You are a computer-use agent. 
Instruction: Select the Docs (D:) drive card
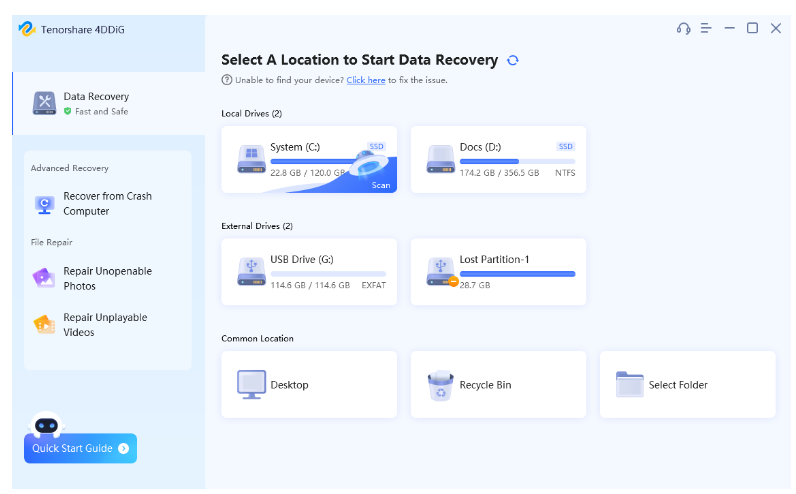498,160
